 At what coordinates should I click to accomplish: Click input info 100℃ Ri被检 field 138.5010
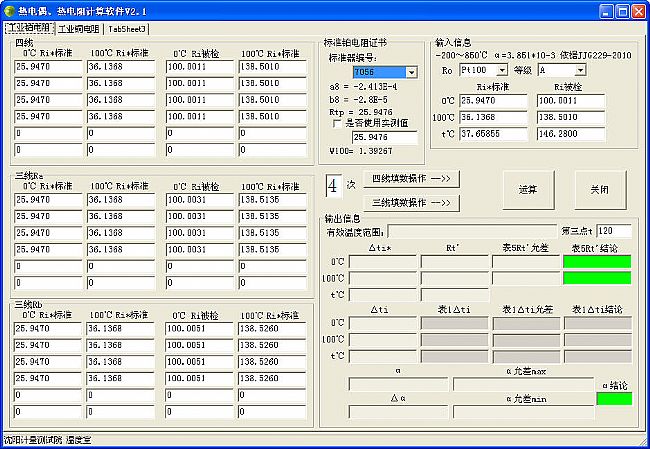(x=571, y=117)
